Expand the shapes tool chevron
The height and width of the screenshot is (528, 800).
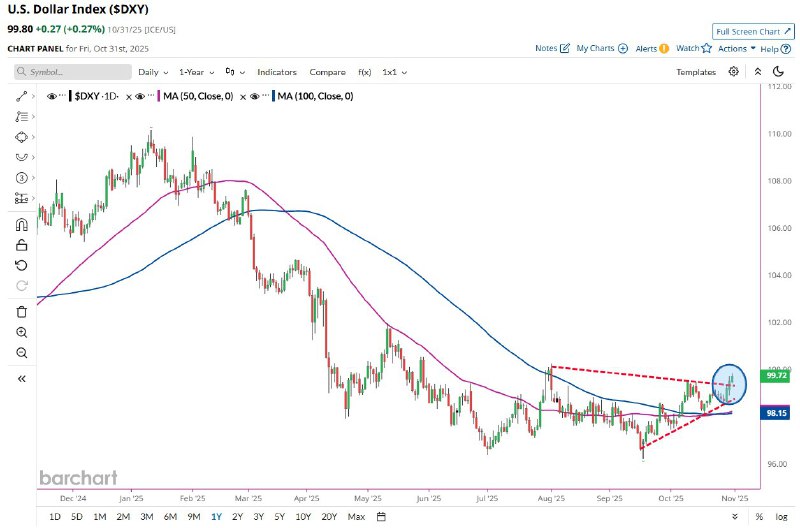(33, 137)
